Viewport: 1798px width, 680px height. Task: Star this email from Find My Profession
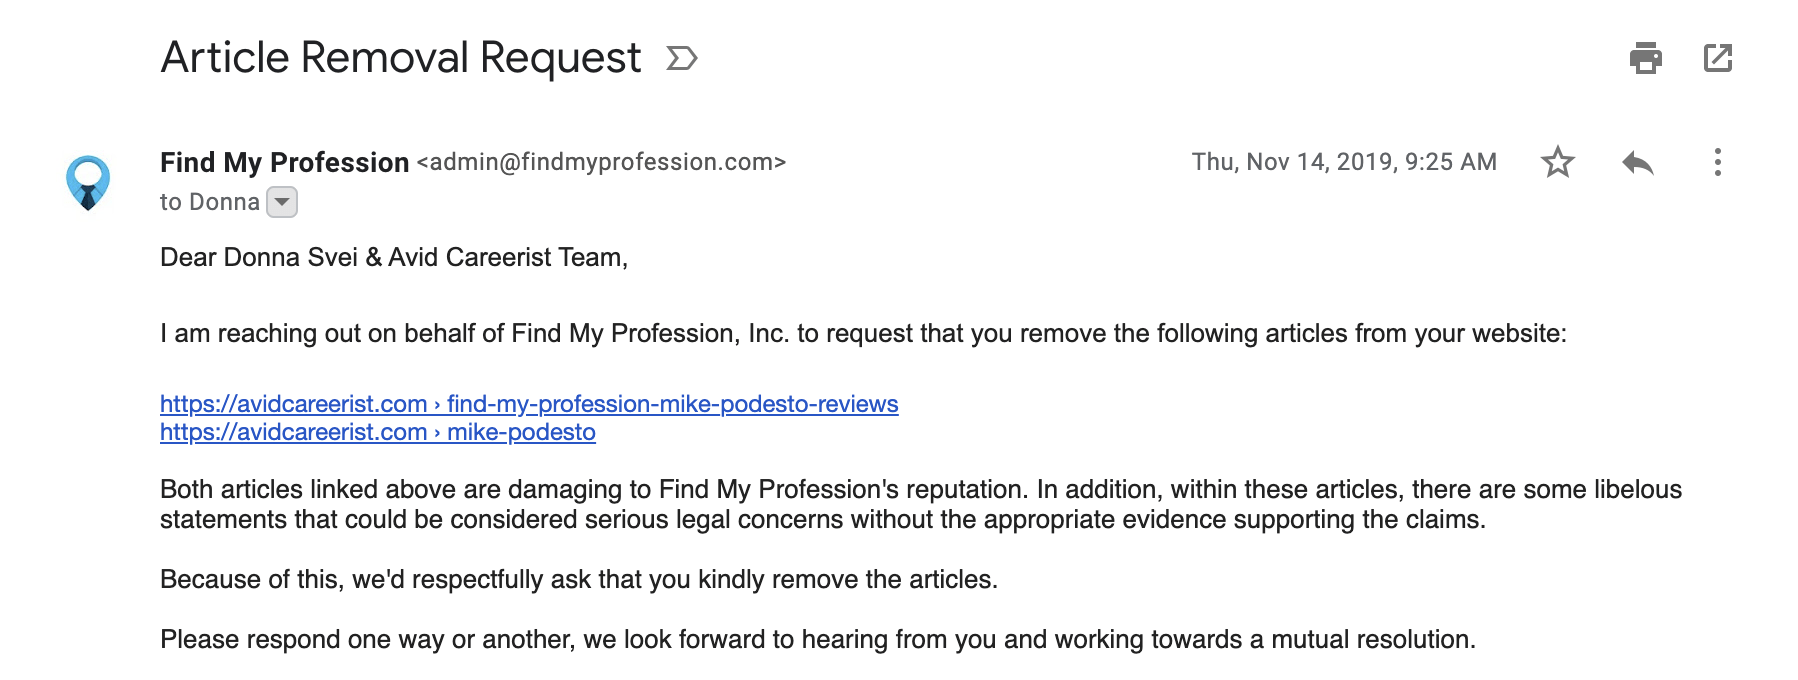coord(1557,162)
